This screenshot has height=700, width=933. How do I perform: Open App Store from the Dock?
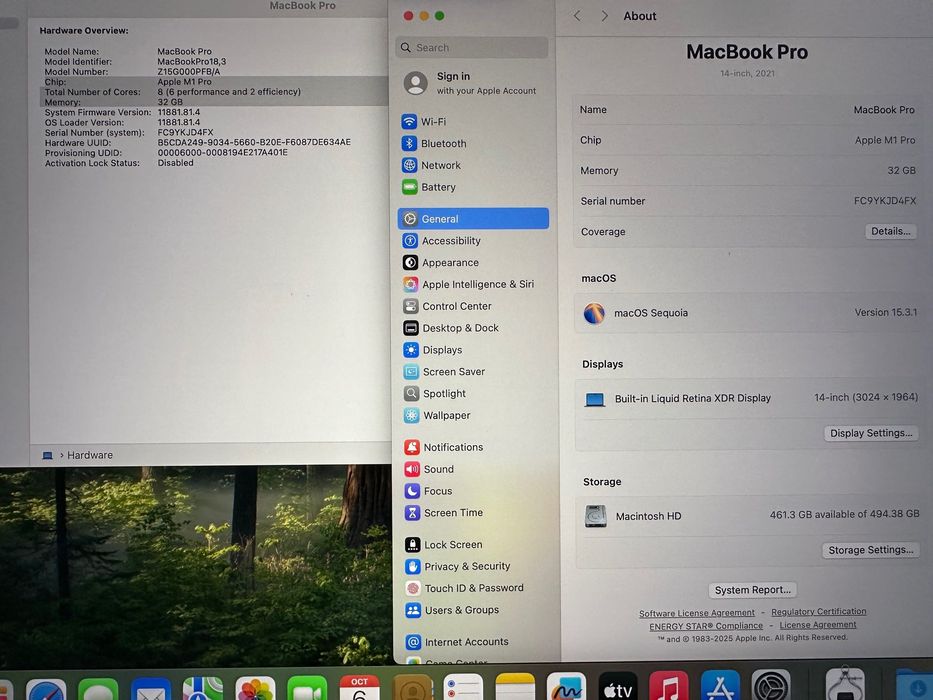tap(721, 687)
